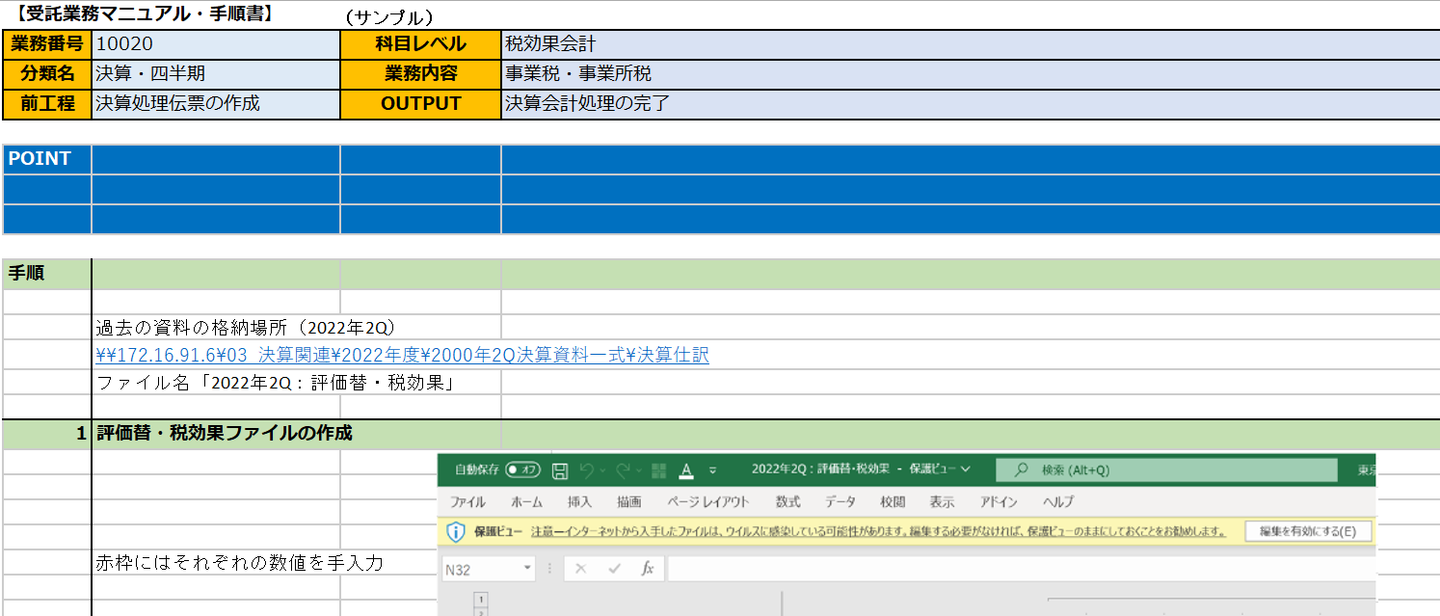The height and width of the screenshot is (616, 1440).
Task: Open the ¥¥172.16.91.6 決算仕訳 folder link
Action: [x=402, y=355]
